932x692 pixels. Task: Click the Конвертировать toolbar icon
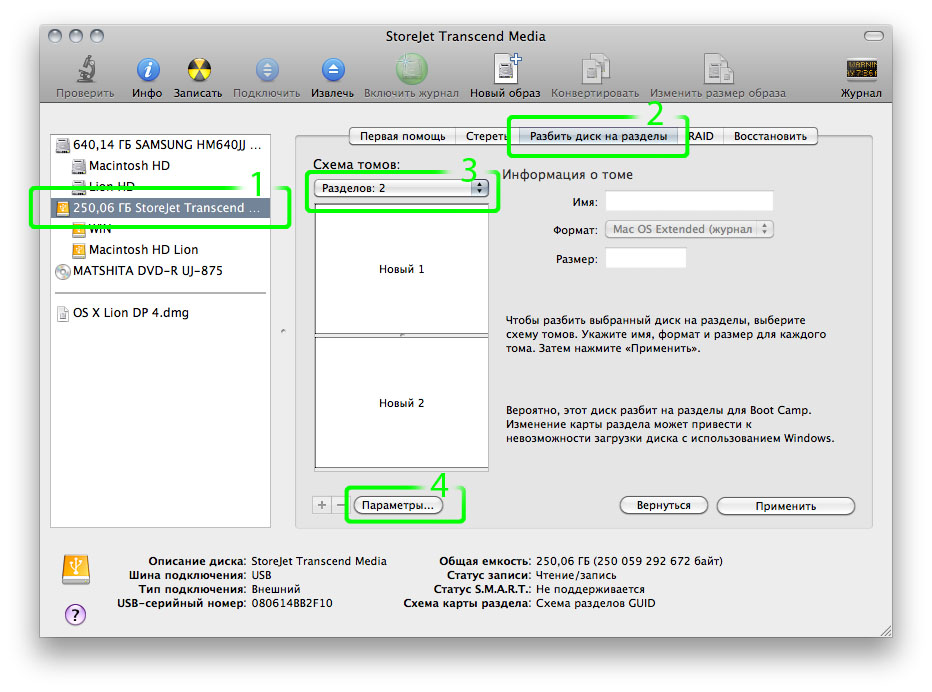[597, 72]
